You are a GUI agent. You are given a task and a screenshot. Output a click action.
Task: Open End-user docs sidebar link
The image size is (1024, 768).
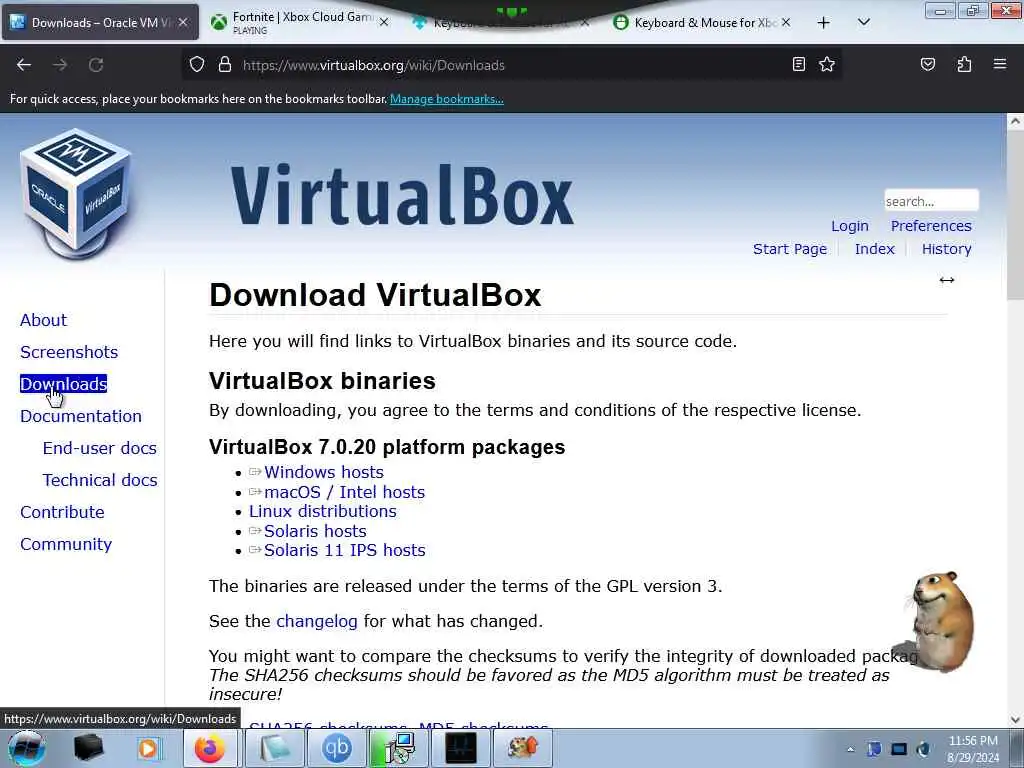(99, 448)
